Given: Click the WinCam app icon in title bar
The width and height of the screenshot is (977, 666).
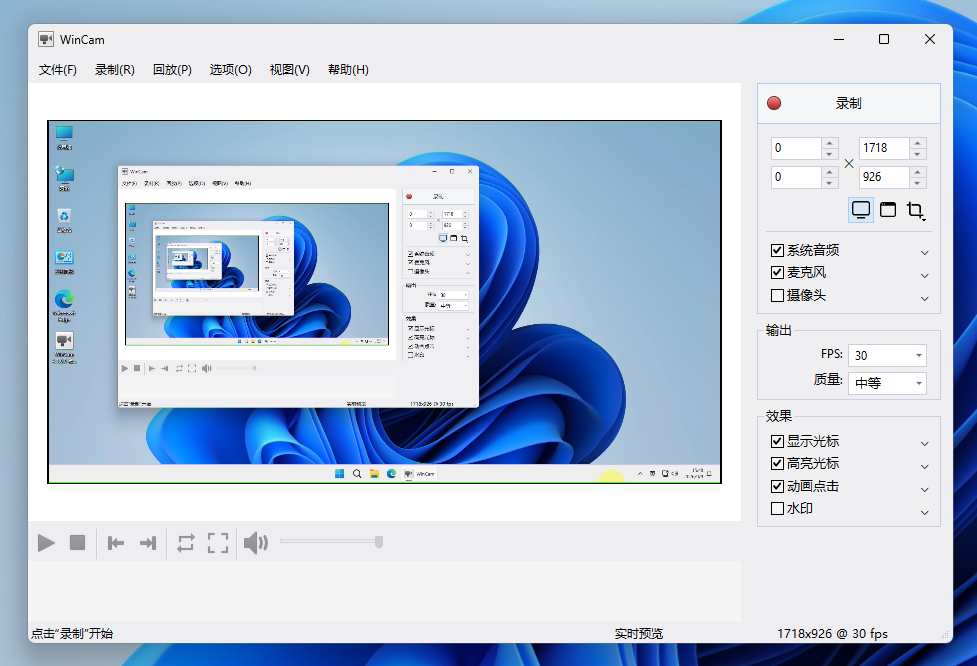Looking at the screenshot, I should pyautogui.click(x=45, y=39).
